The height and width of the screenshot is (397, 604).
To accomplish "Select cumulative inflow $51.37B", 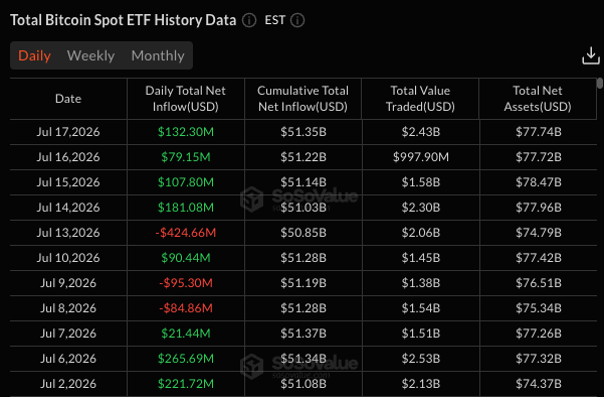I will 303,333.
